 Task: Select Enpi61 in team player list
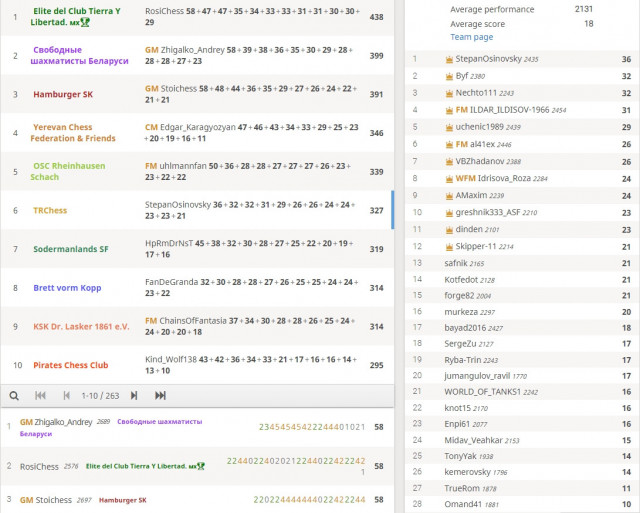coord(457,424)
